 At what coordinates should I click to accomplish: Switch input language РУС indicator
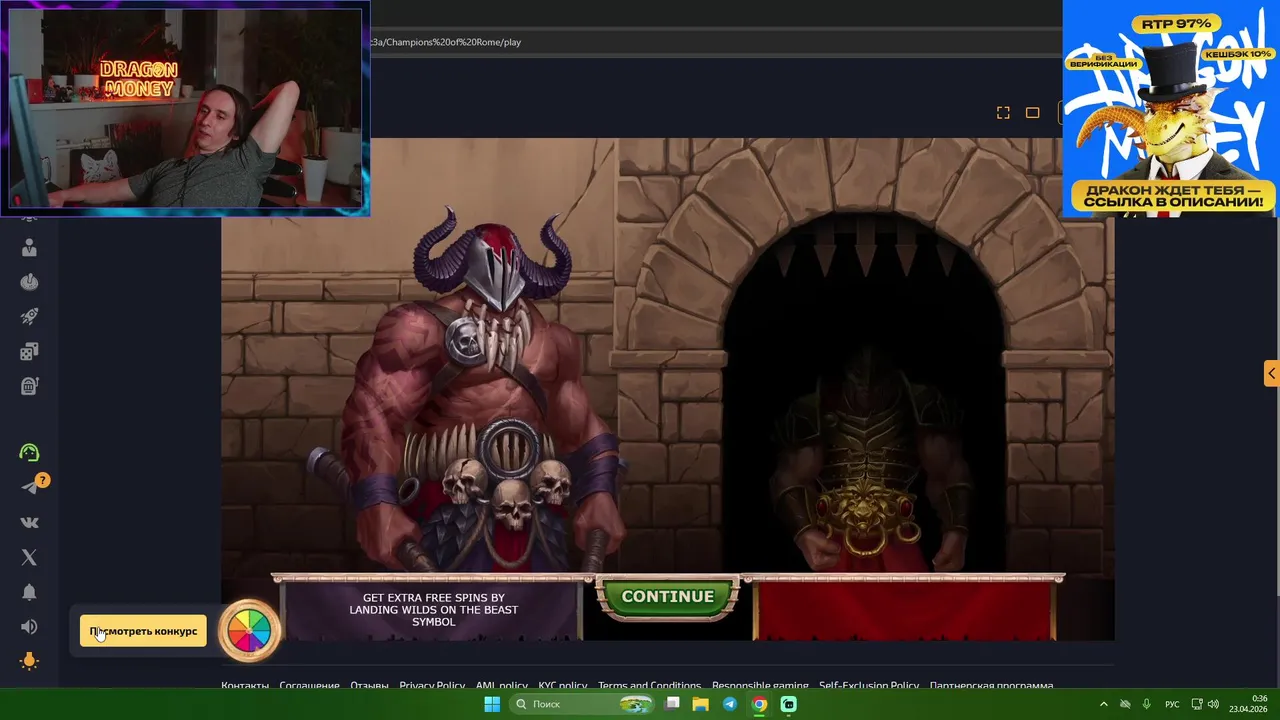point(1172,704)
